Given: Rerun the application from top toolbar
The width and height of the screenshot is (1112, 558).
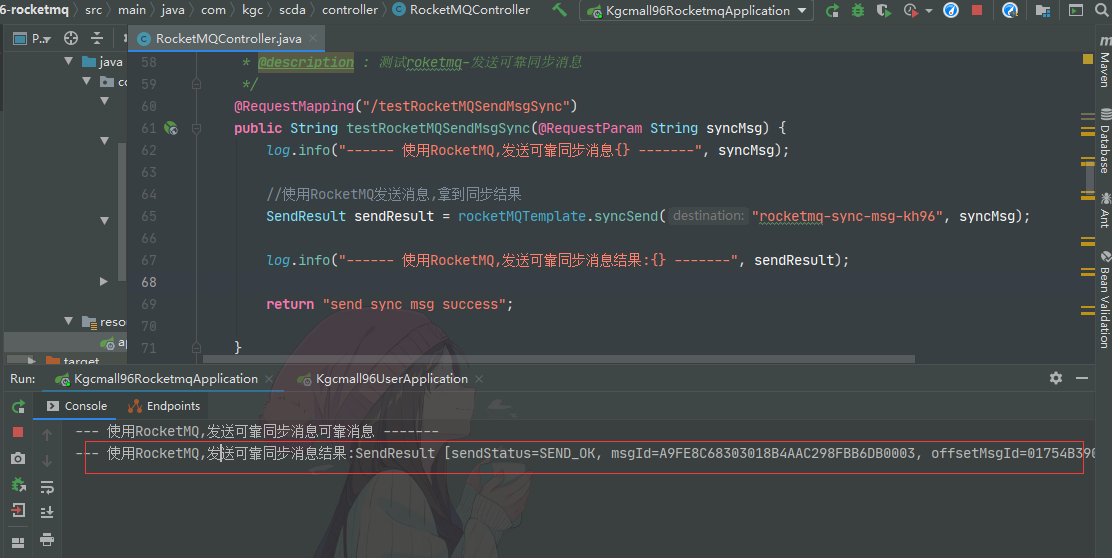Looking at the screenshot, I should pos(833,11).
